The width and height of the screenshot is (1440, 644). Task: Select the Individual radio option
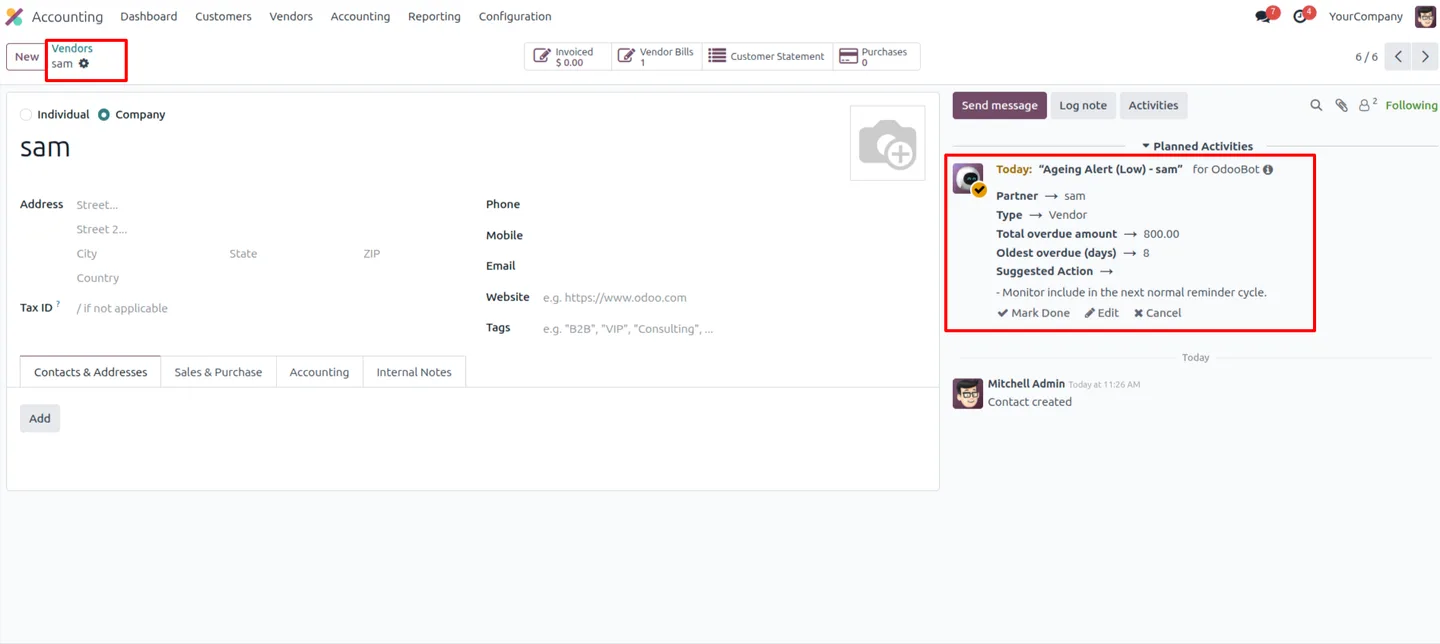[26, 115]
